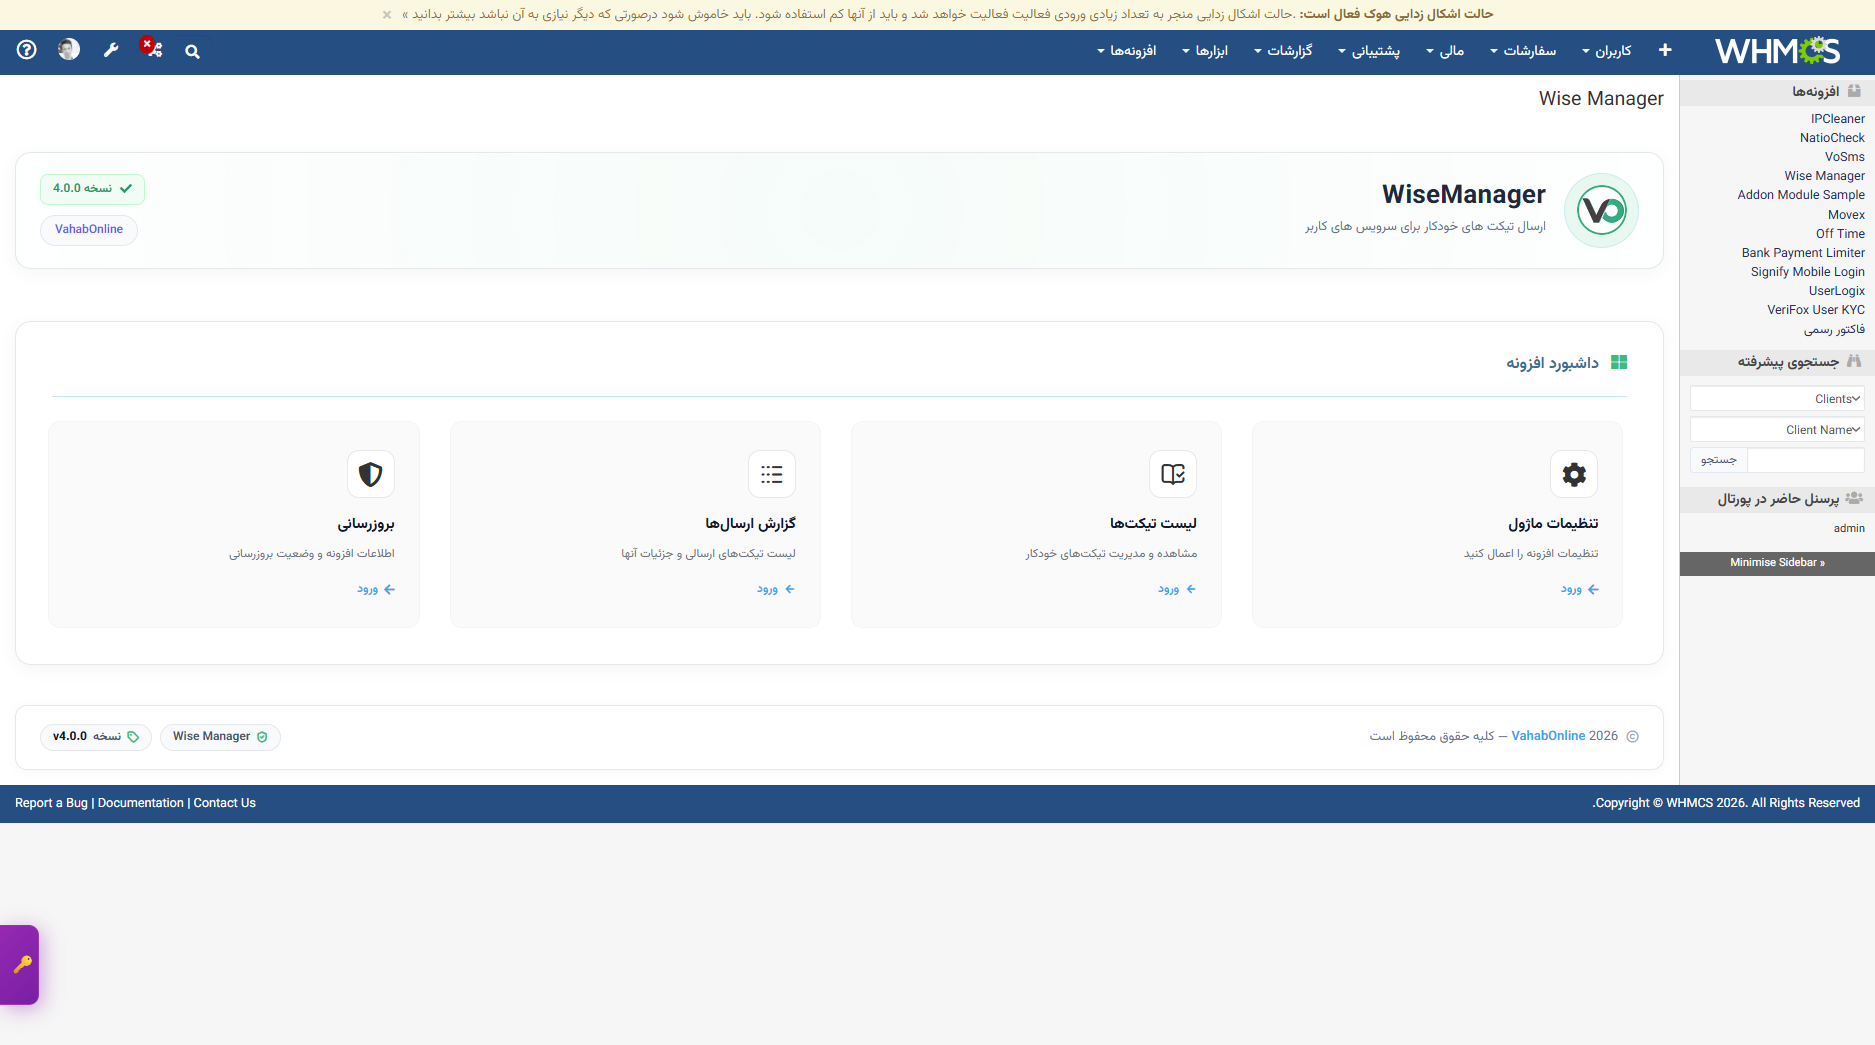Open the پشتیبانی menu

1369,51
